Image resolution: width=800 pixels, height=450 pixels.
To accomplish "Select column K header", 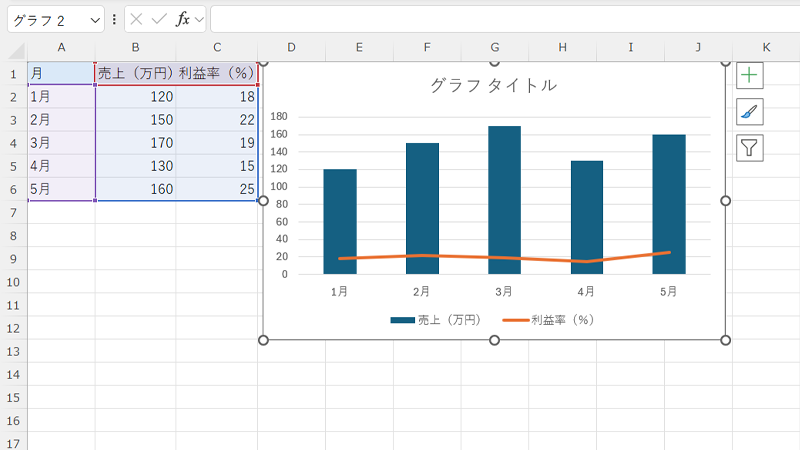I will [x=766, y=48].
